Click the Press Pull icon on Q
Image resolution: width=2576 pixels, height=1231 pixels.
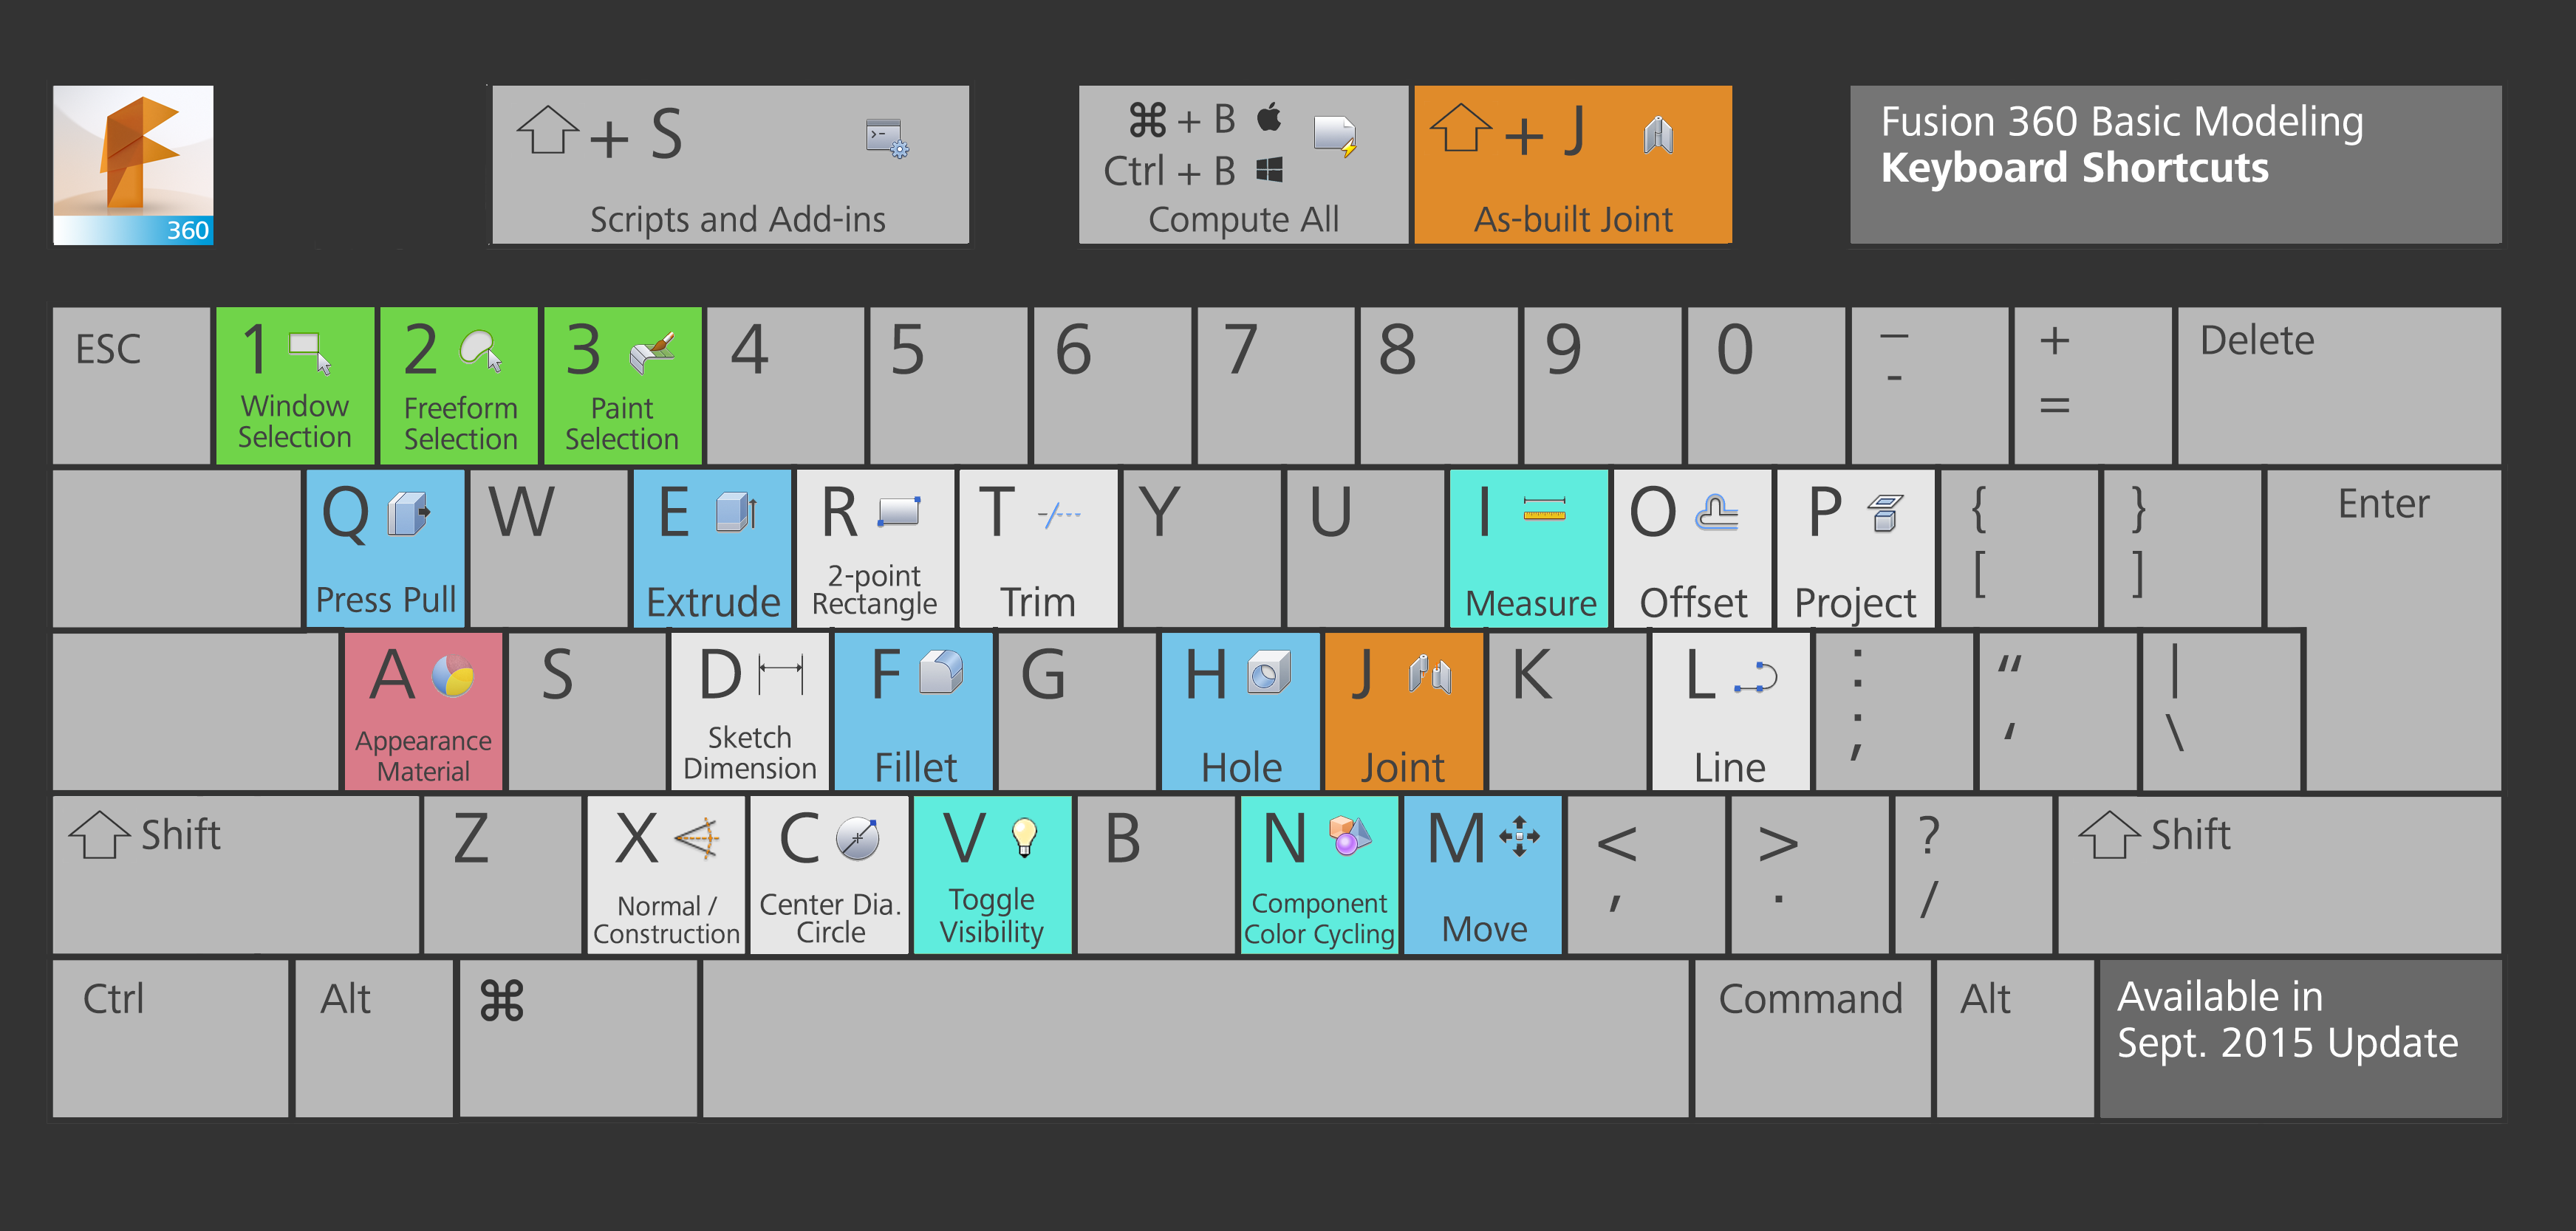coord(409,513)
